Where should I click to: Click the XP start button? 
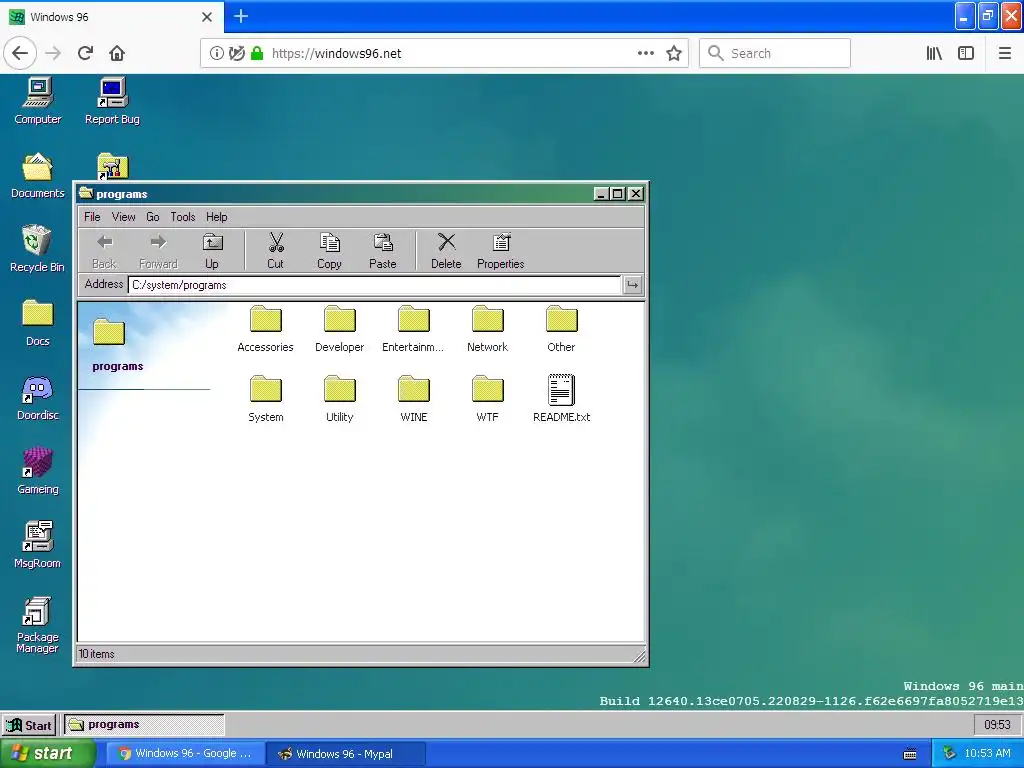coord(46,754)
